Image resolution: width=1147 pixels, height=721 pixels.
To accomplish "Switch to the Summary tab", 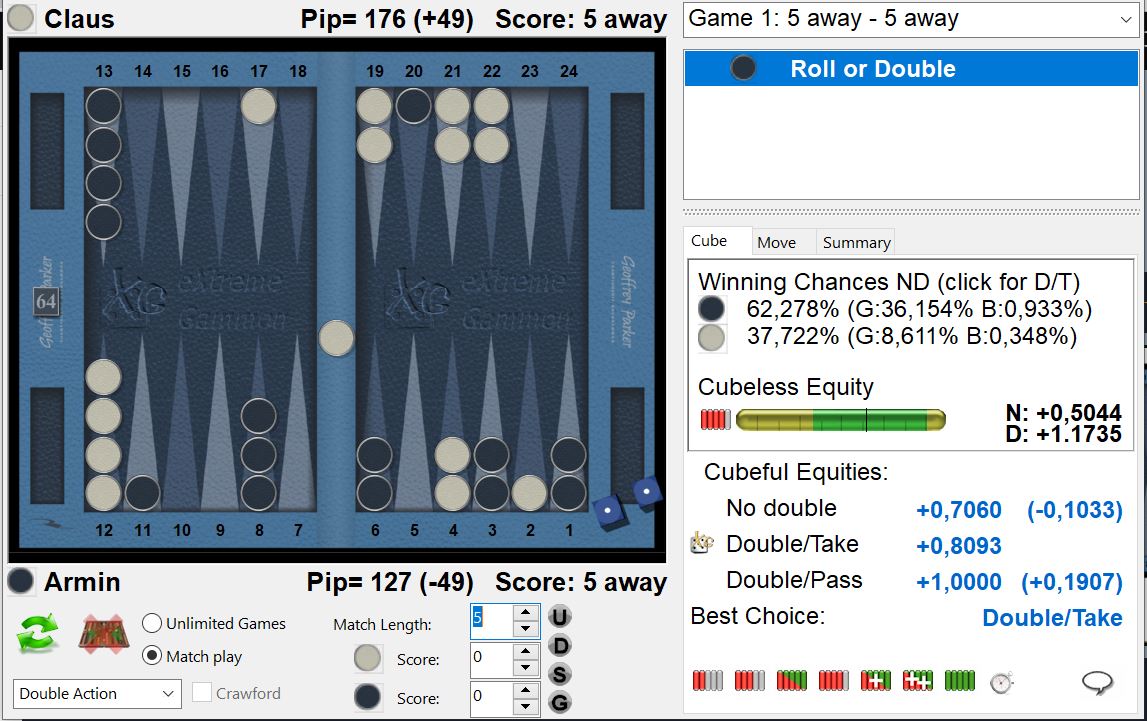I will (856, 242).
